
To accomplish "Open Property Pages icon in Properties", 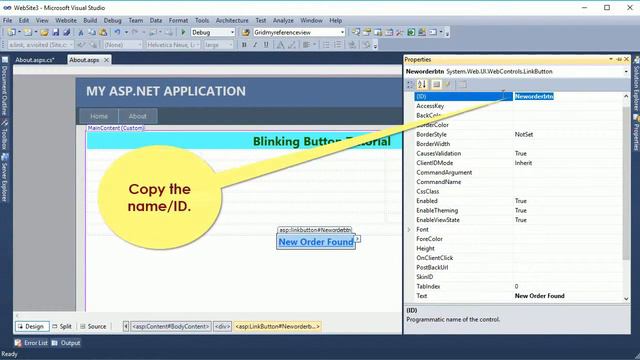I will pyautogui.click(x=462, y=84).
